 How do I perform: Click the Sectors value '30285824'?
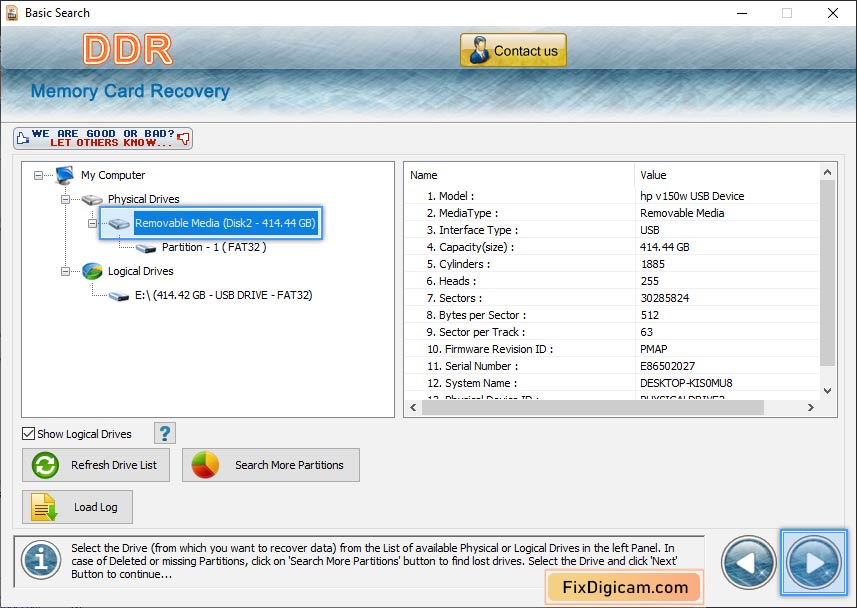pyautogui.click(x=665, y=297)
